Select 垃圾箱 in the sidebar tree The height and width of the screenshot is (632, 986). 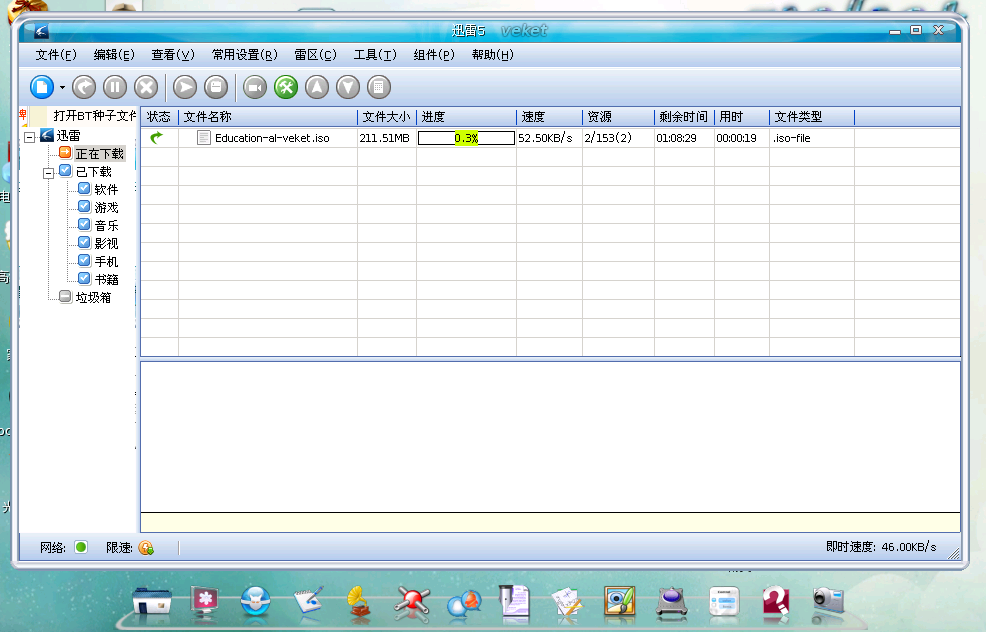(x=93, y=297)
